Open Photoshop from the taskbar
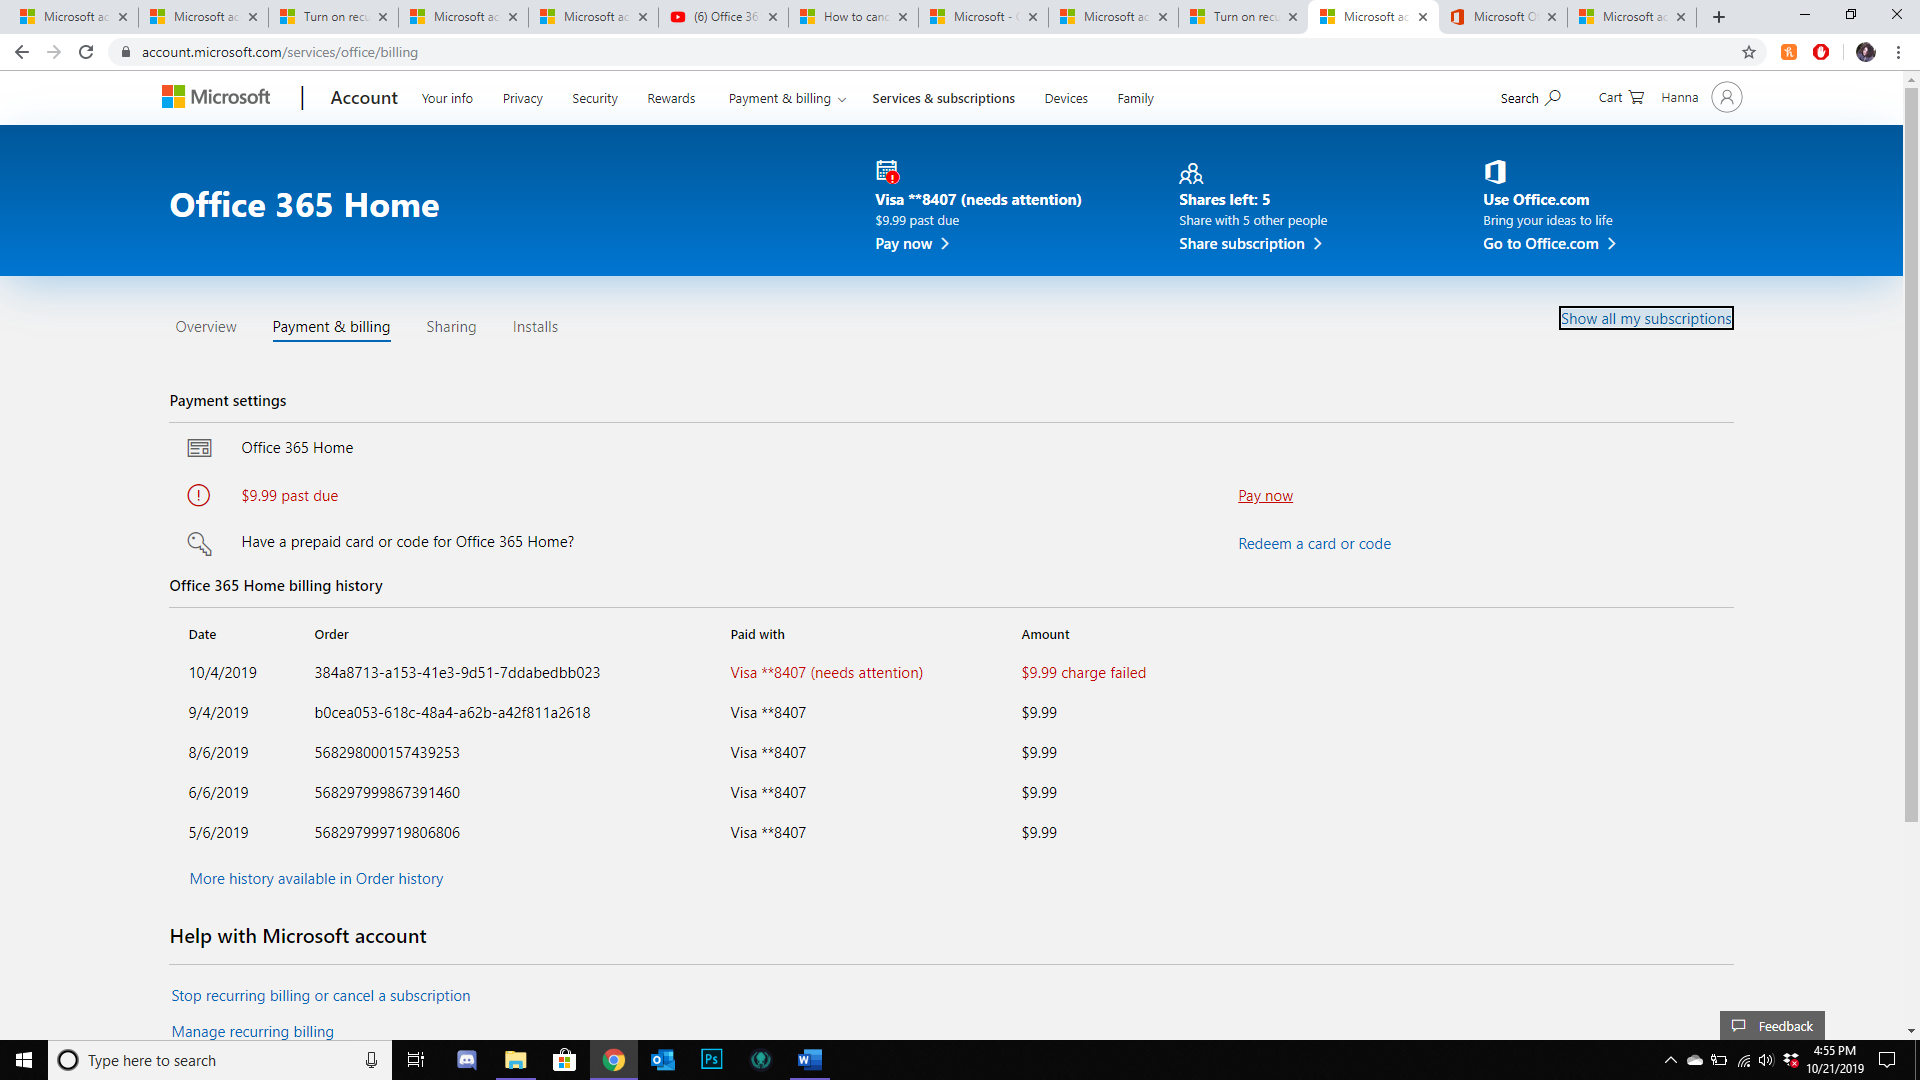The image size is (1920, 1080). (711, 1059)
